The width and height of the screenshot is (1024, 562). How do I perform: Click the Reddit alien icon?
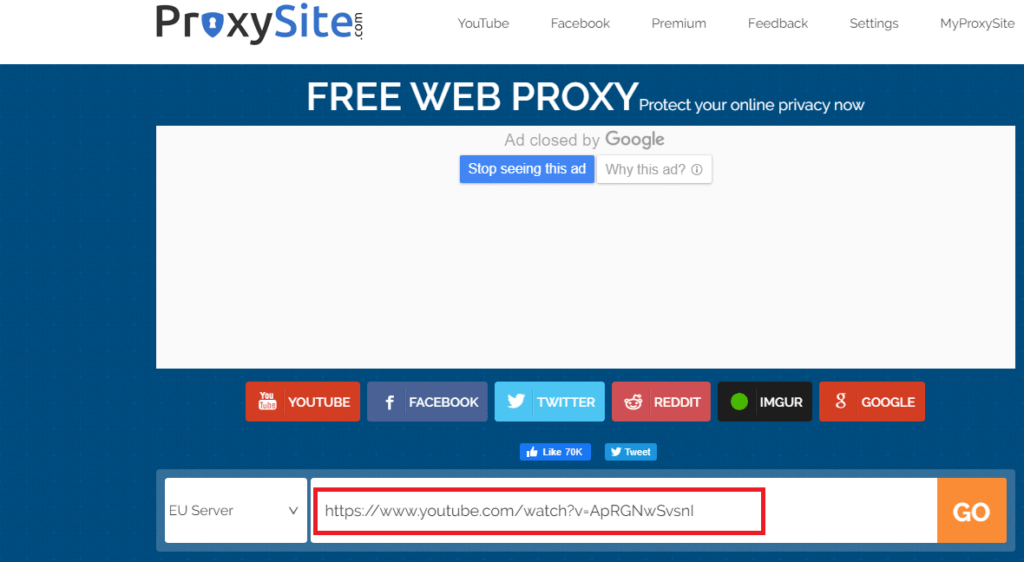point(633,402)
